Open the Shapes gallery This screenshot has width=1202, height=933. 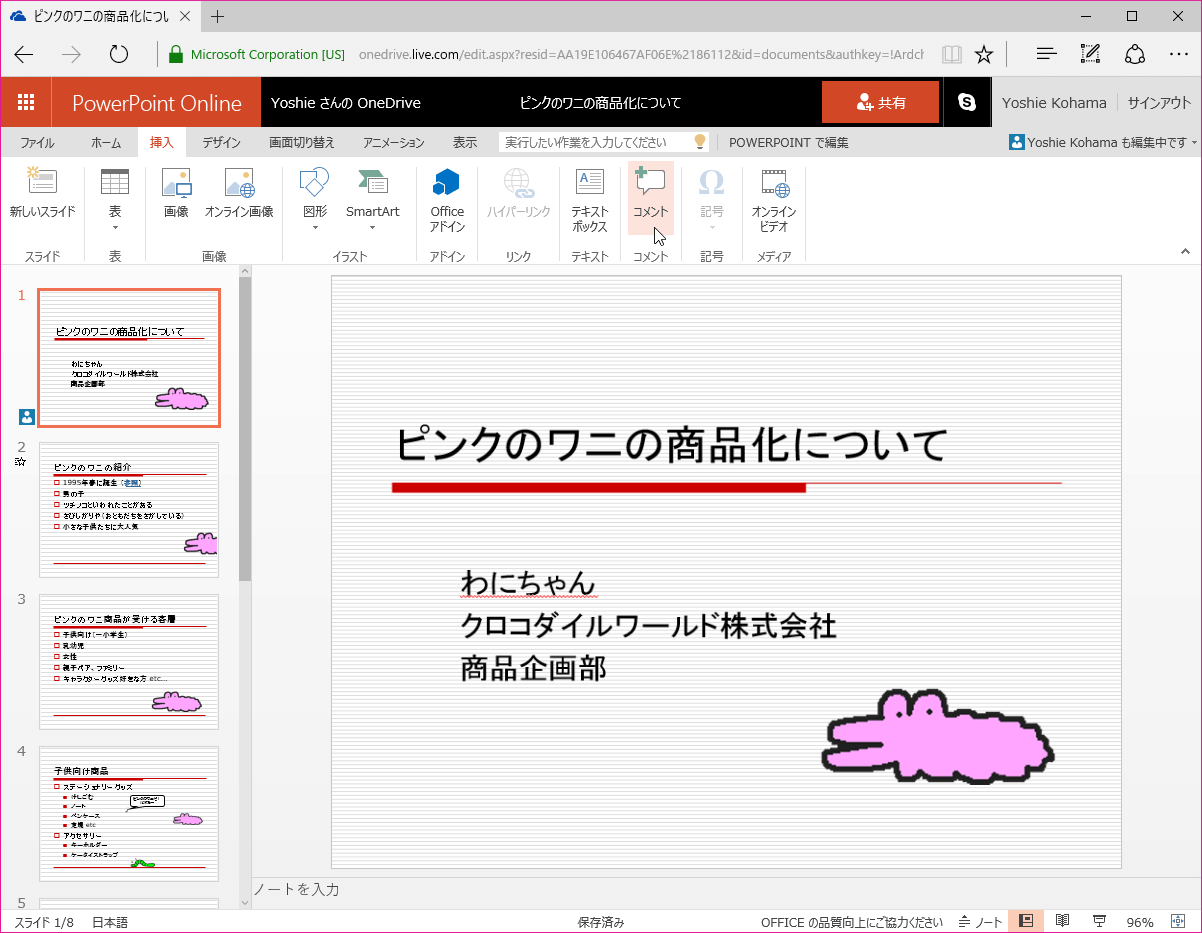pyautogui.click(x=315, y=198)
